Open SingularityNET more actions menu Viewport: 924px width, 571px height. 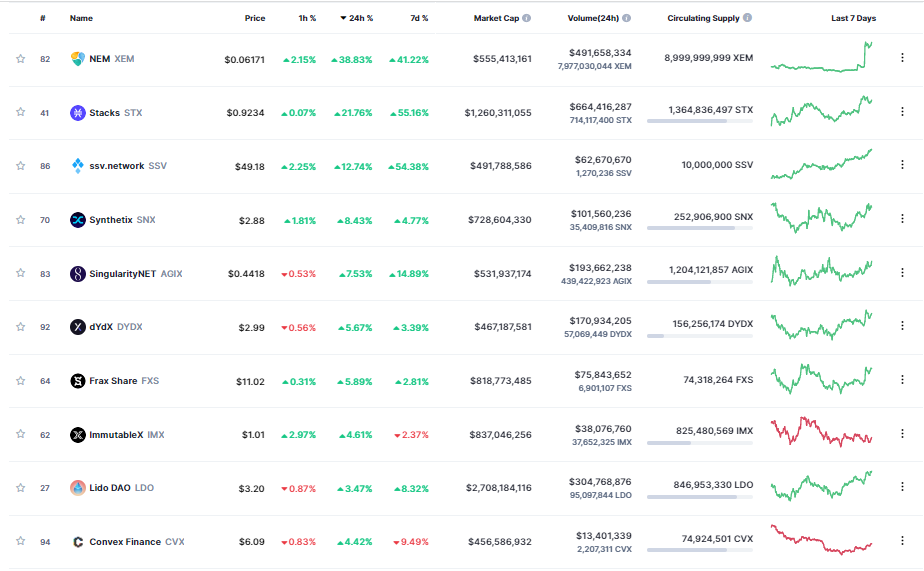point(902,272)
